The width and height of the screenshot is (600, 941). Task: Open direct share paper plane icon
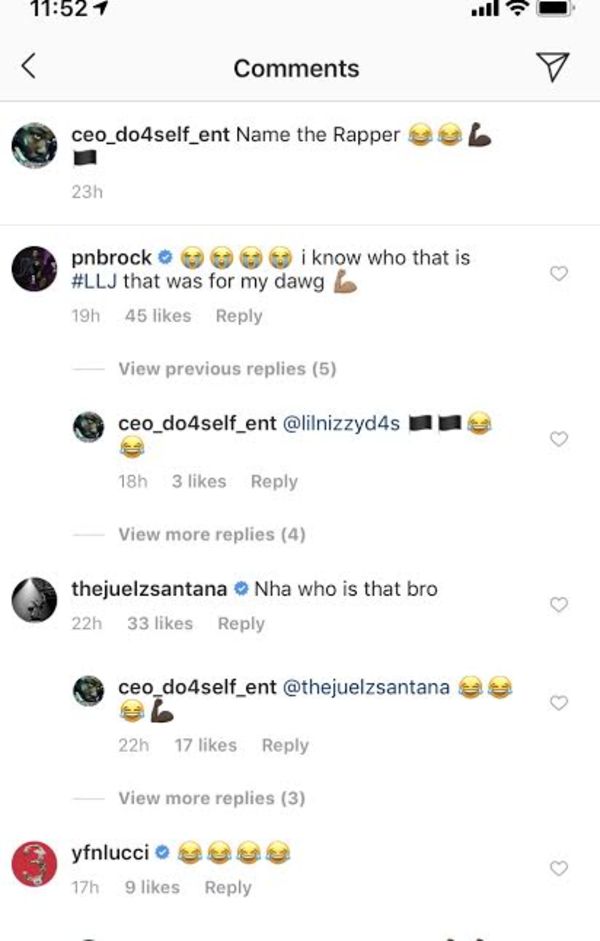551,67
